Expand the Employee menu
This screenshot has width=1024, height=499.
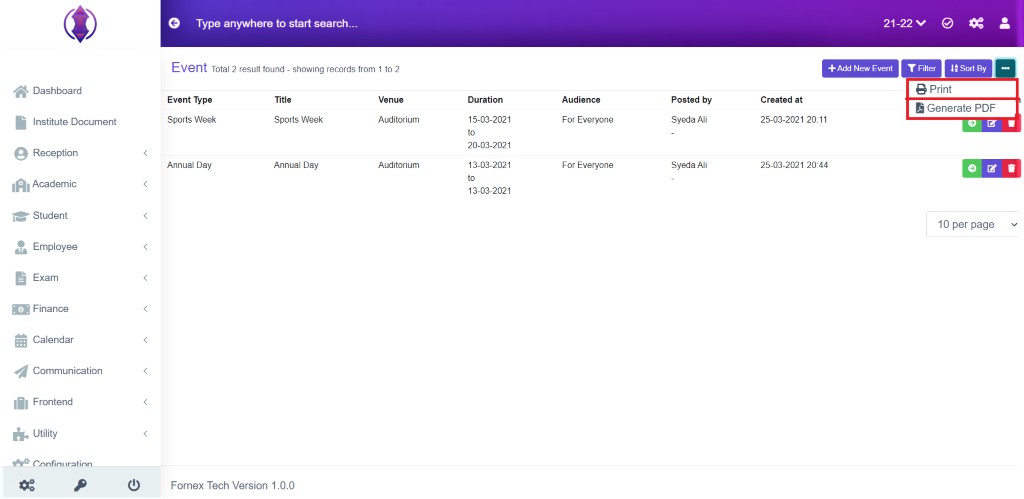(80, 247)
